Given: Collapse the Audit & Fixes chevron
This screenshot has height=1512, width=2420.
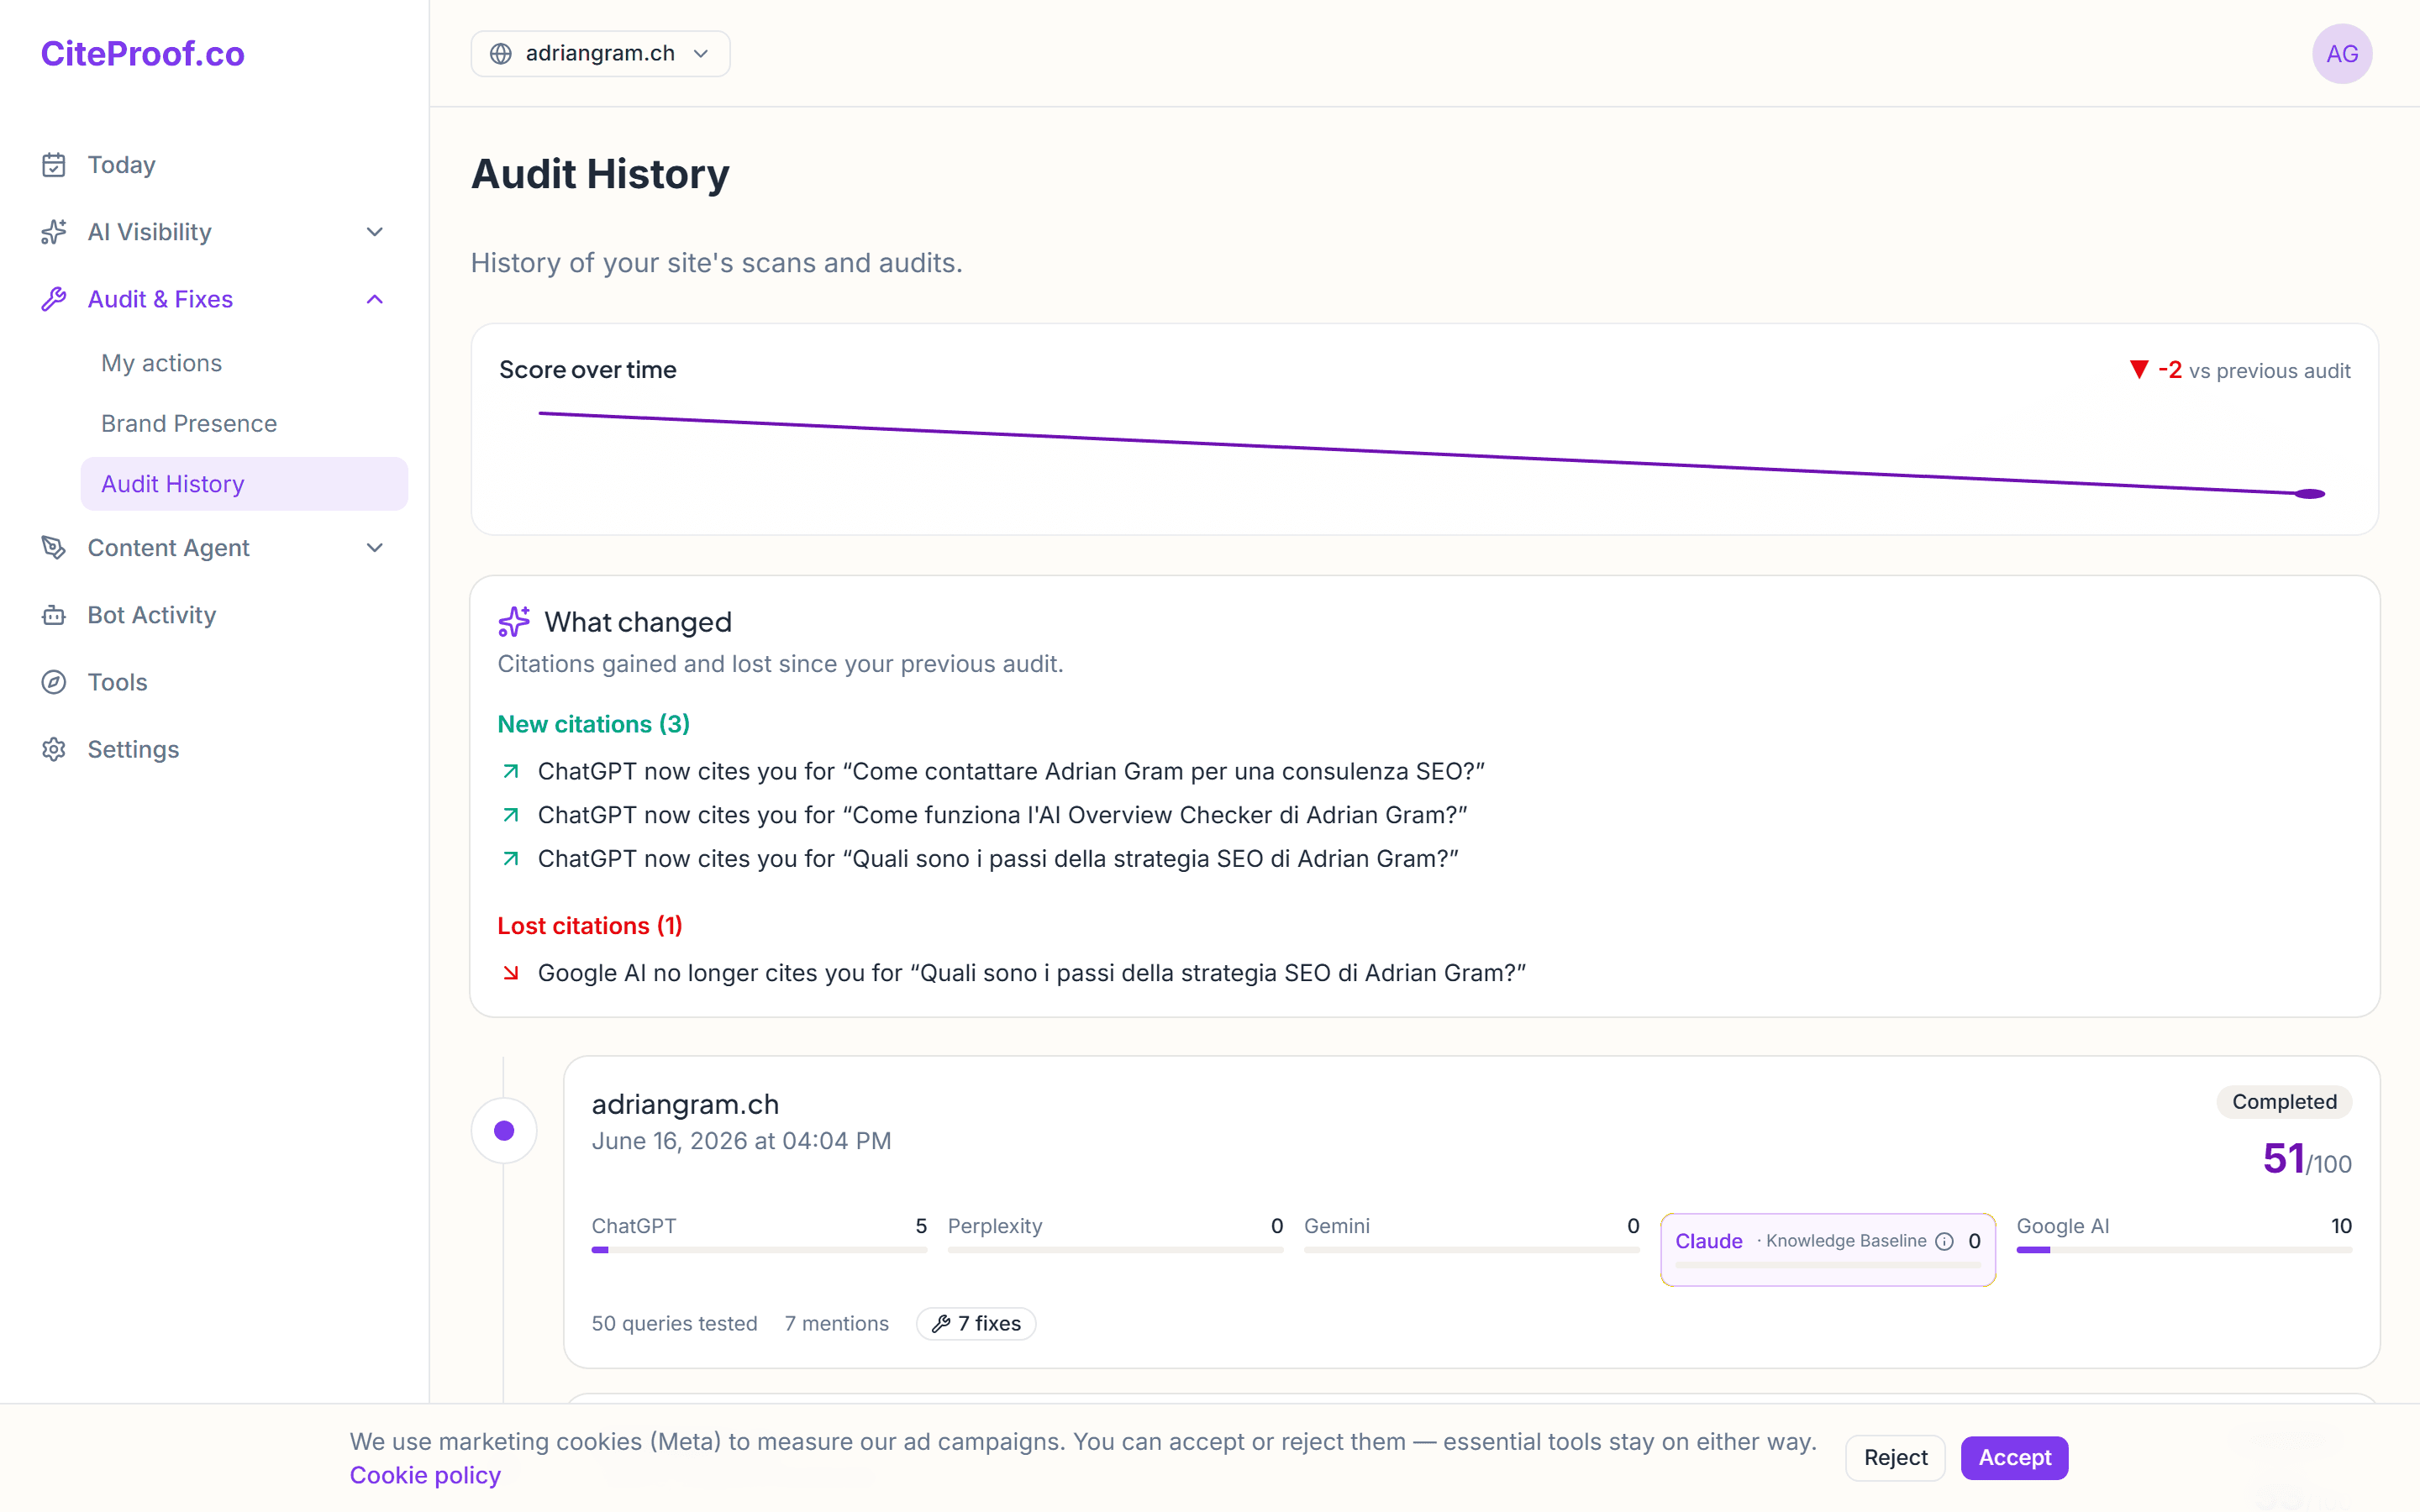Looking at the screenshot, I should [375, 299].
